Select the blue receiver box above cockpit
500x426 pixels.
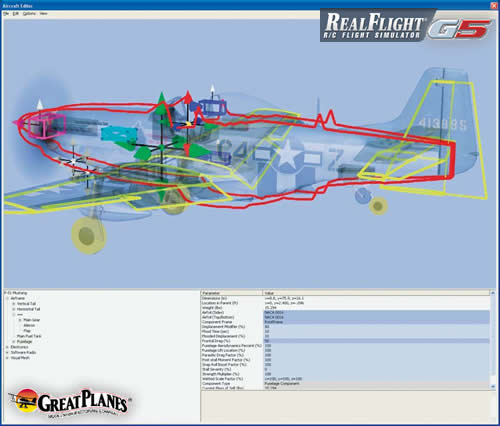tap(213, 108)
